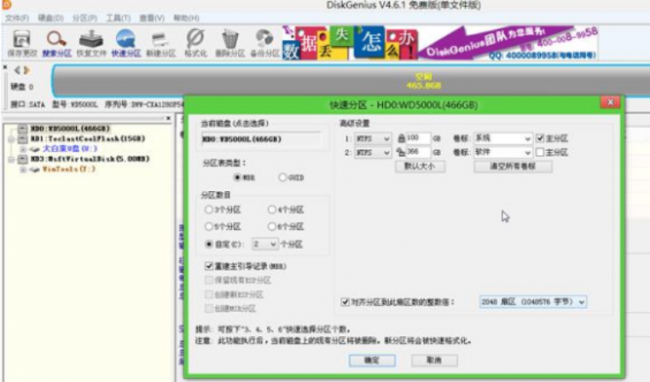Collapse the HD3 MsftVirtualDisk tree node
The image size is (650, 382).
tap(12, 159)
